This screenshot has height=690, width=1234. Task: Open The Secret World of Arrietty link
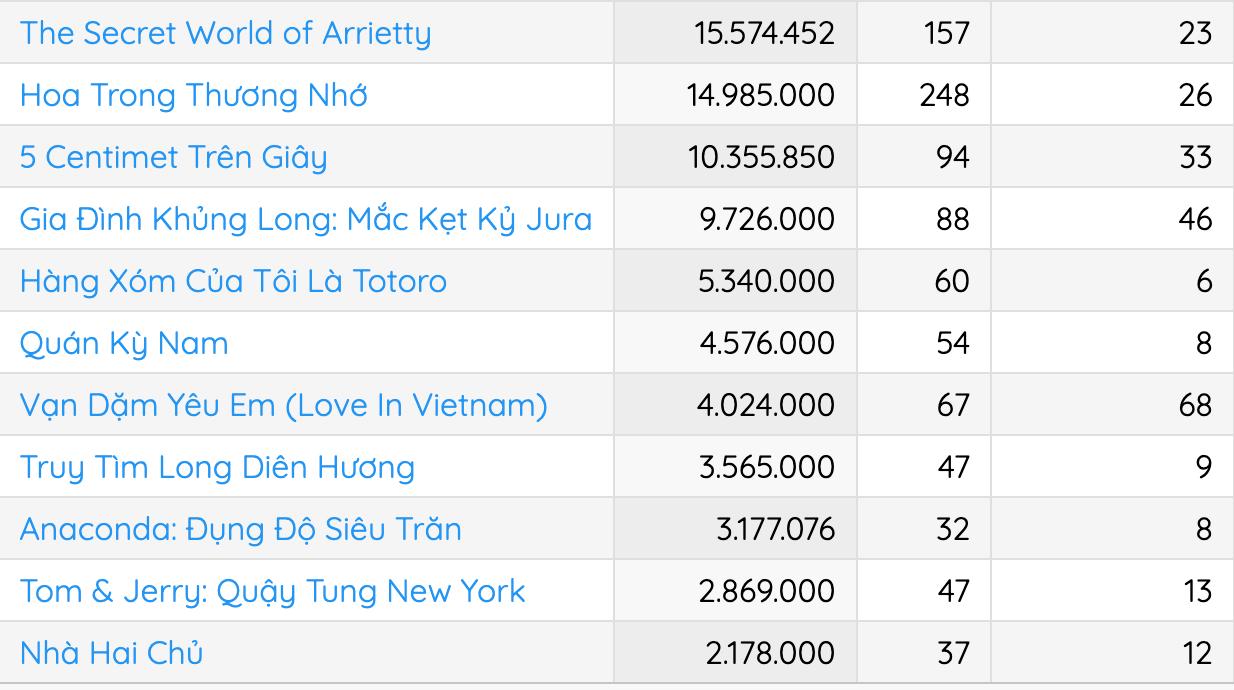coord(225,33)
